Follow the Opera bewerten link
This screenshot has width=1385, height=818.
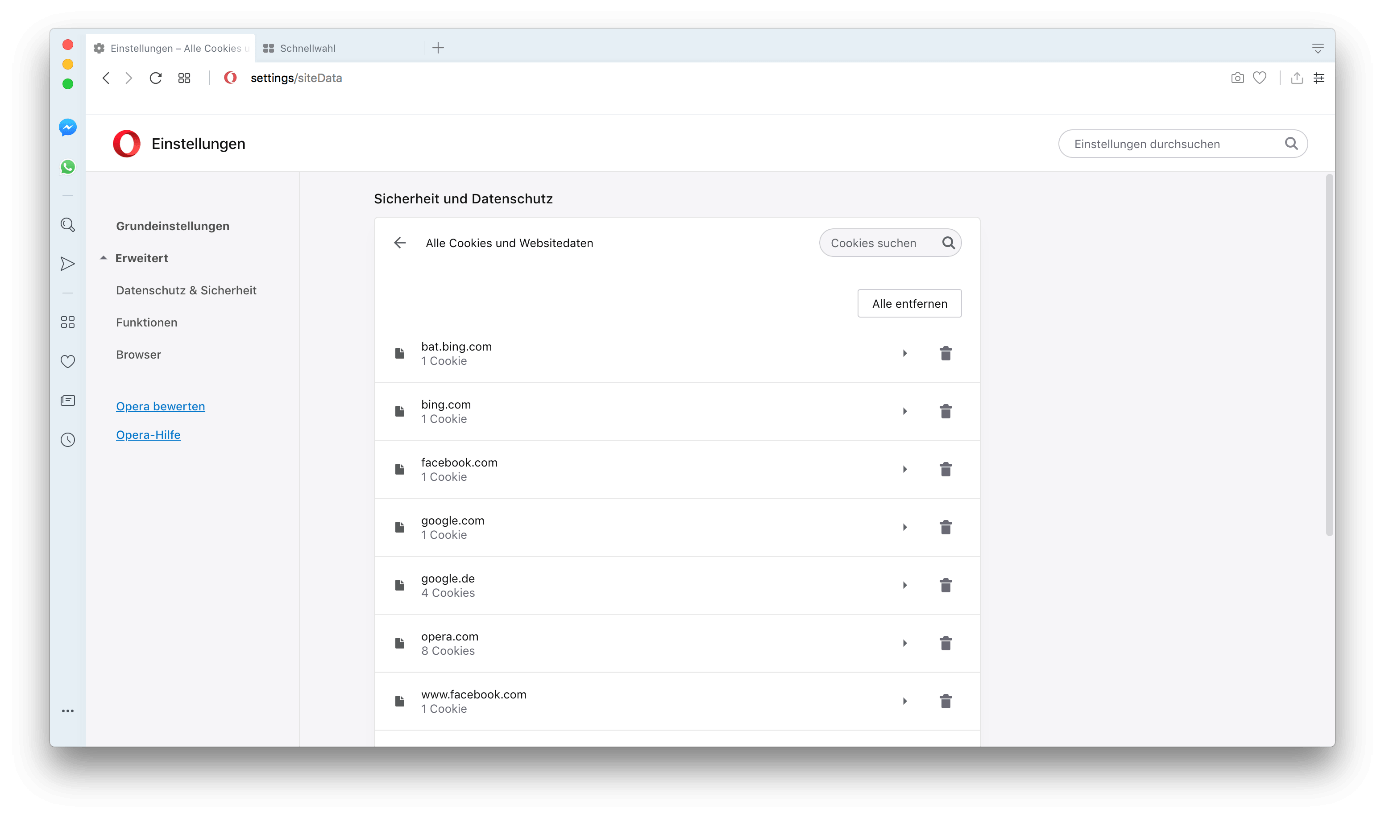(160, 406)
